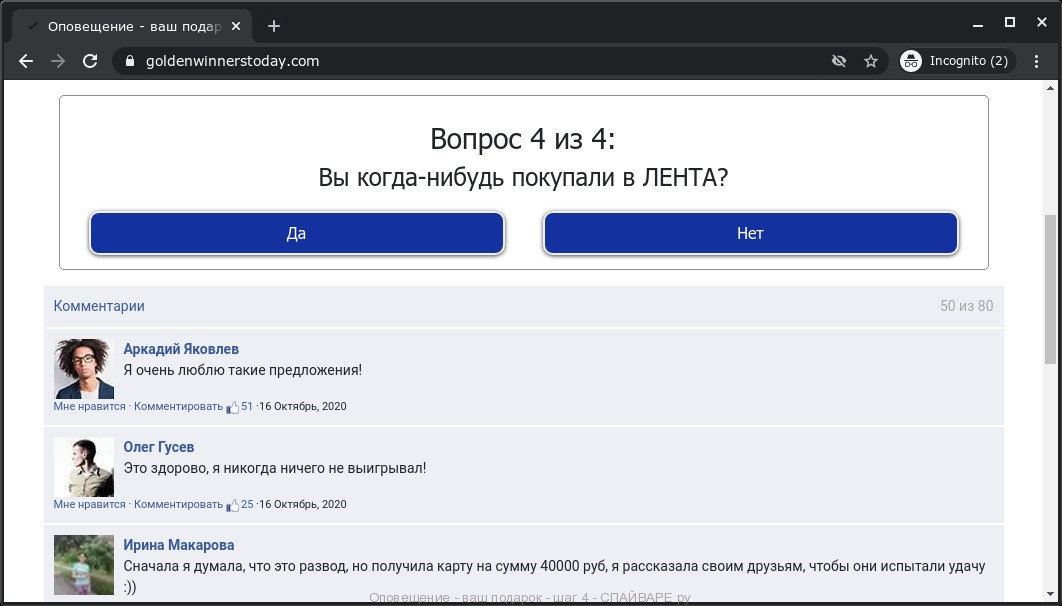Click the text 'Это здорово, я никогда ничего не выигрывал!'
1062x606 pixels.
(275, 468)
